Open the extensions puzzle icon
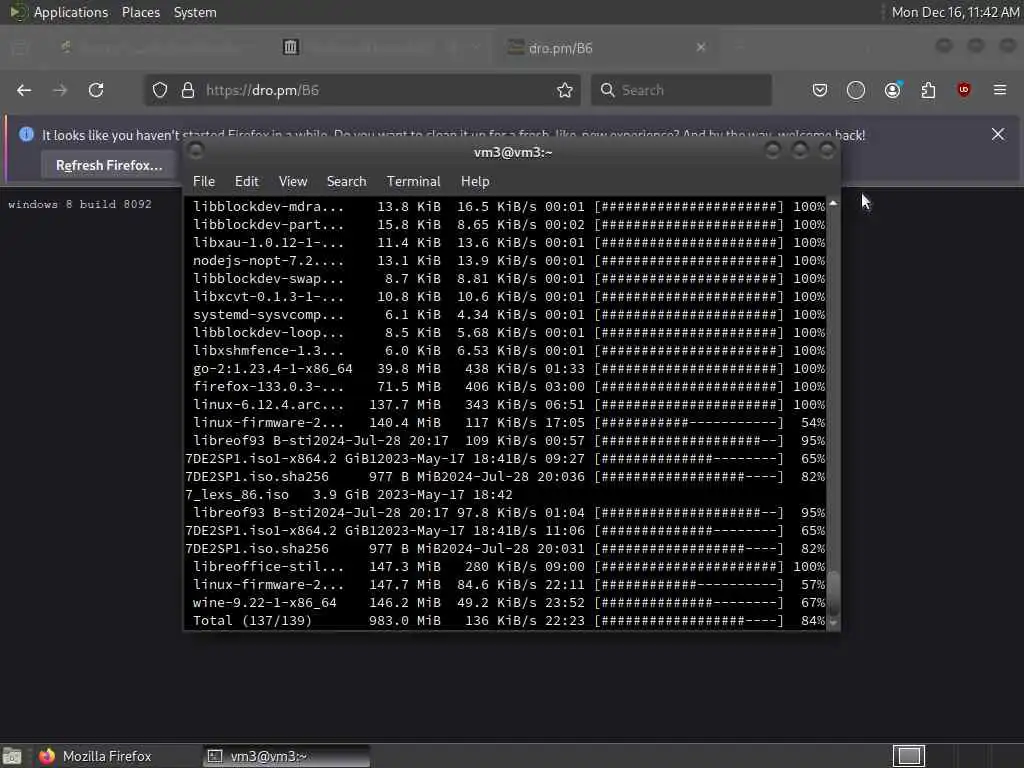 (928, 90)
